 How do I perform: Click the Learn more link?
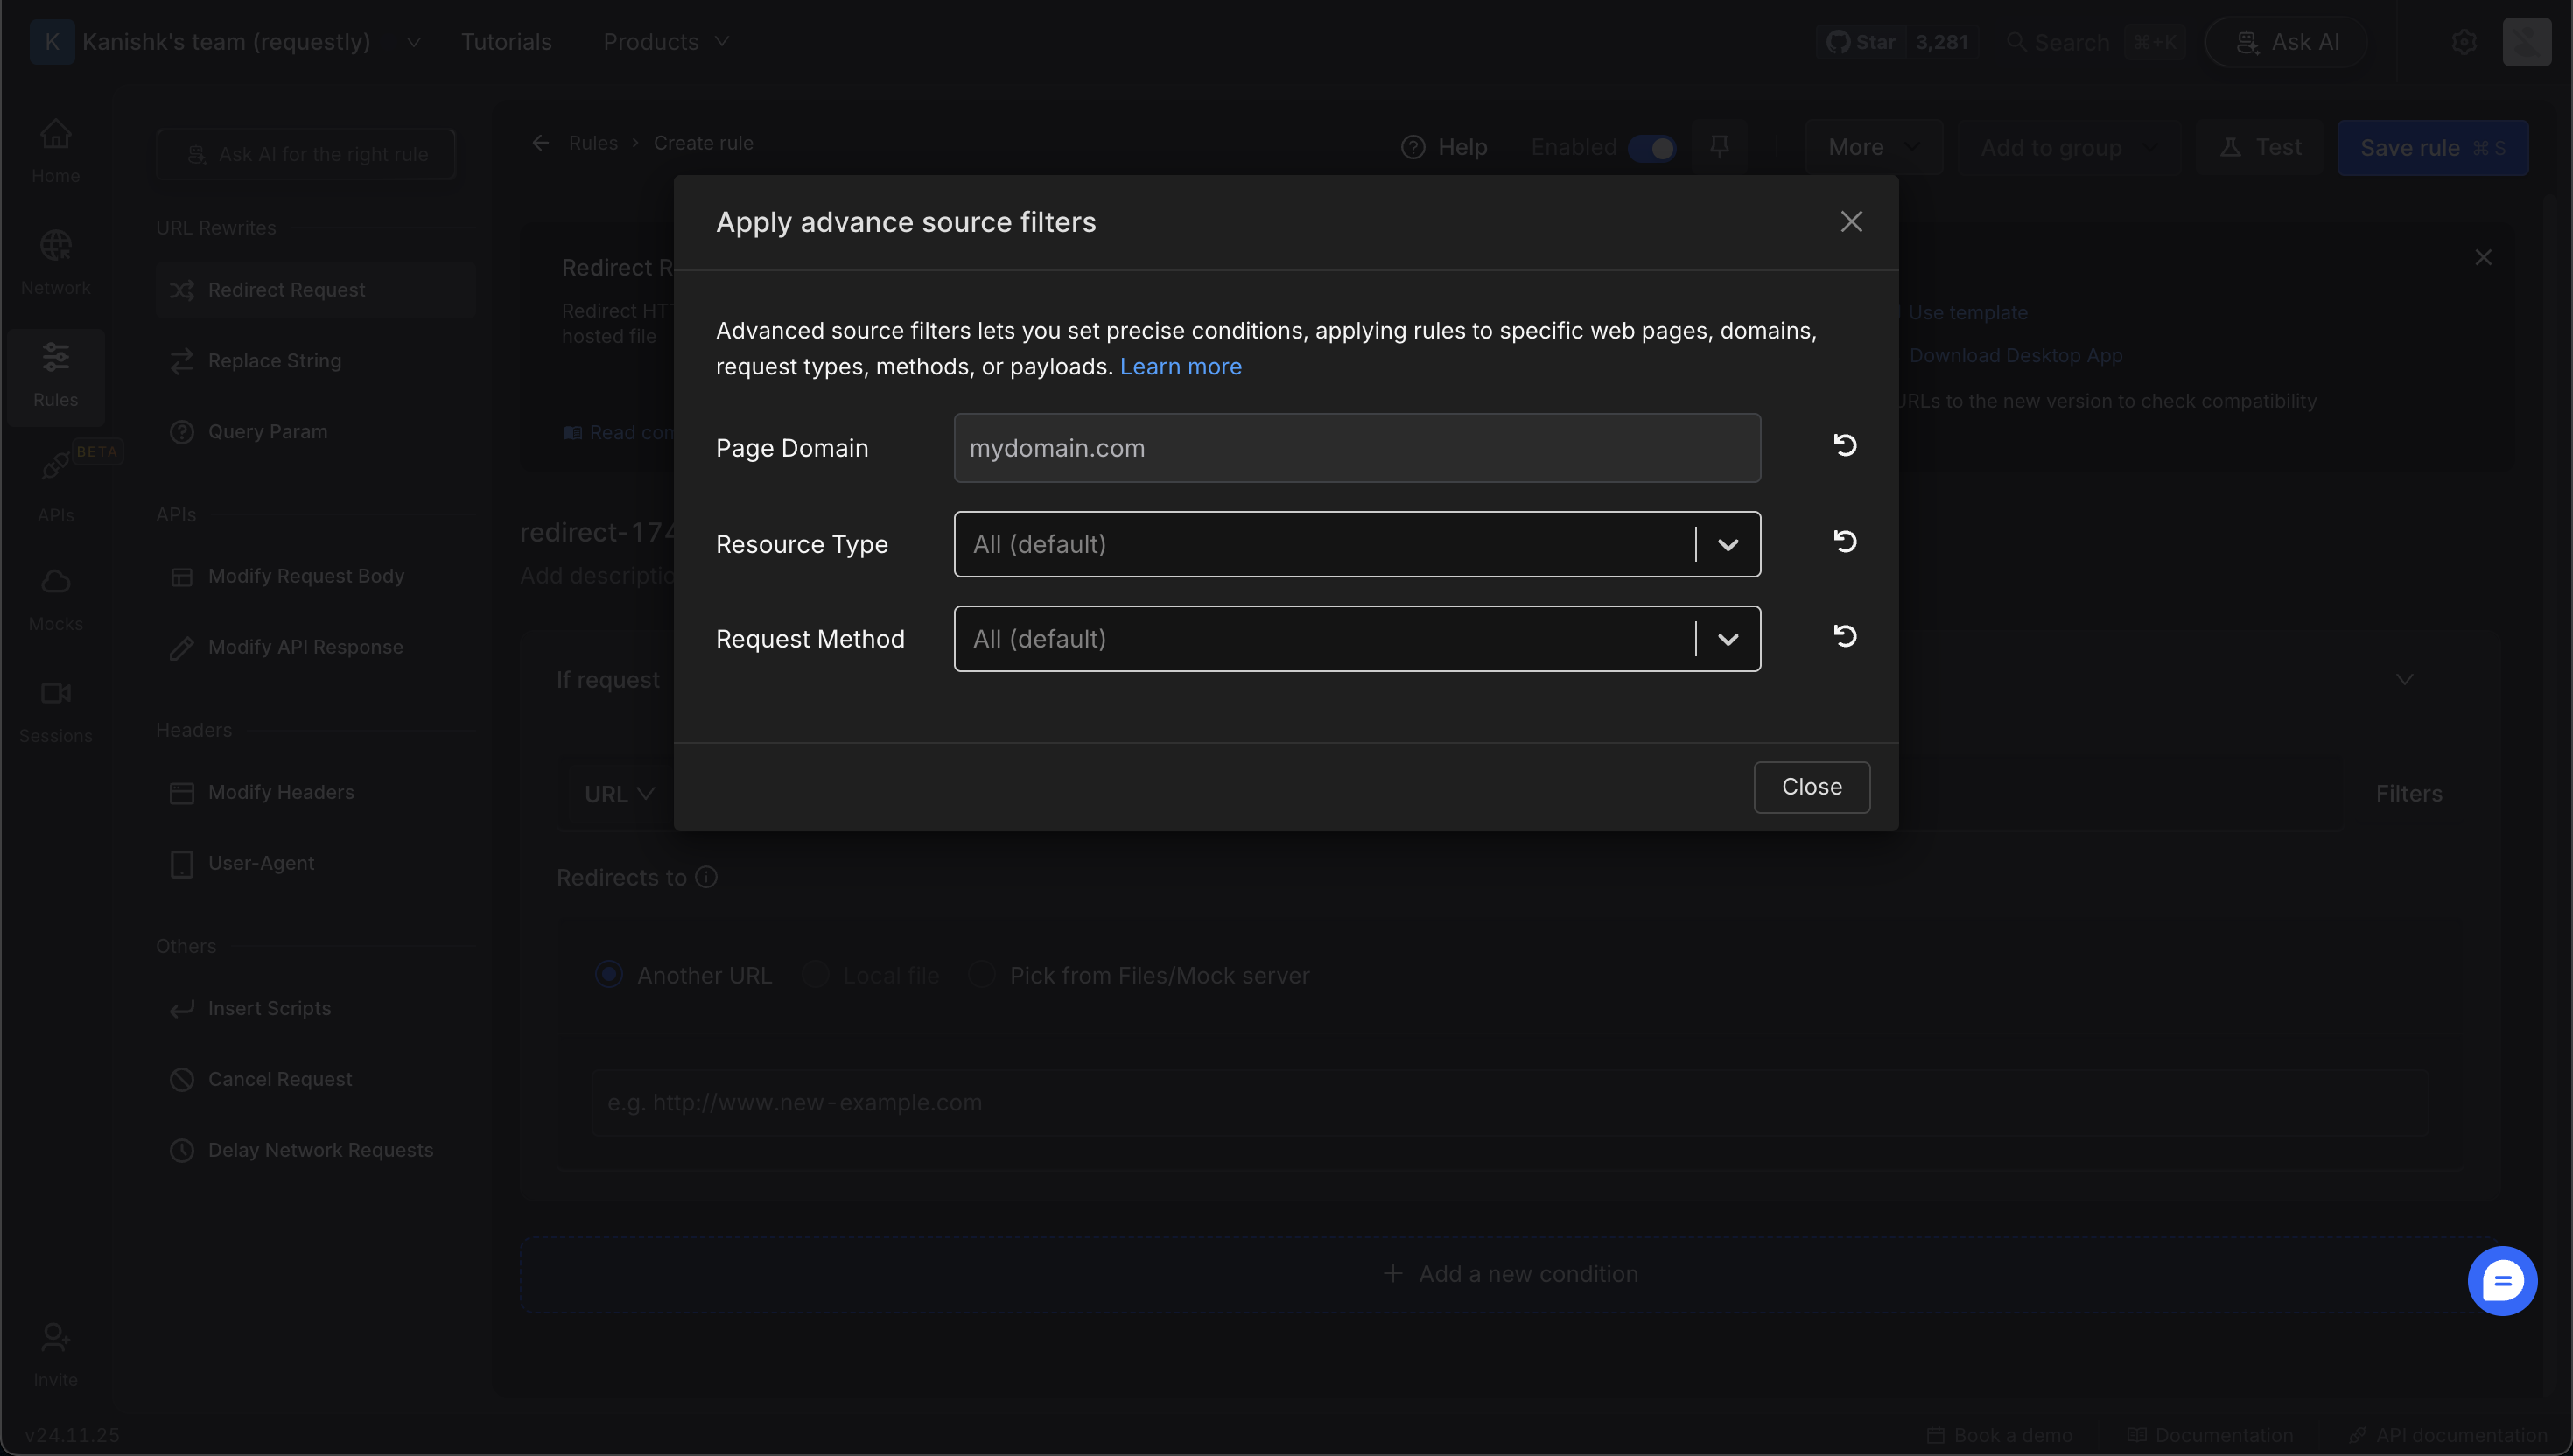click(x=1180, y=367)
